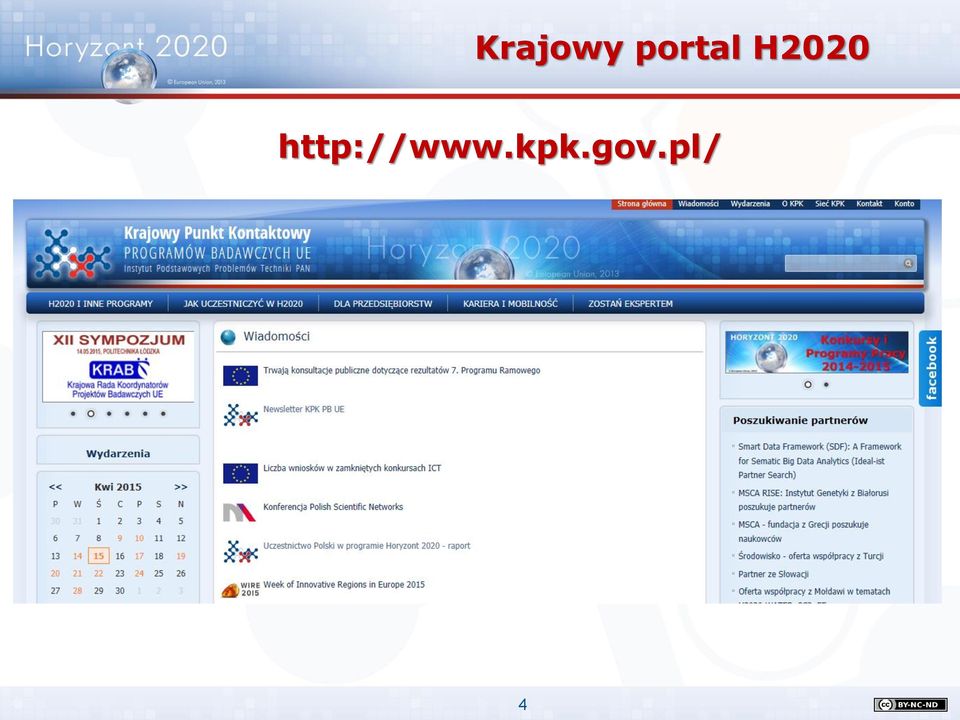Screen dimensions: 960x720
Task: Open Trwają konsultacje publiczne news link
Action: [x=402, y=370]
